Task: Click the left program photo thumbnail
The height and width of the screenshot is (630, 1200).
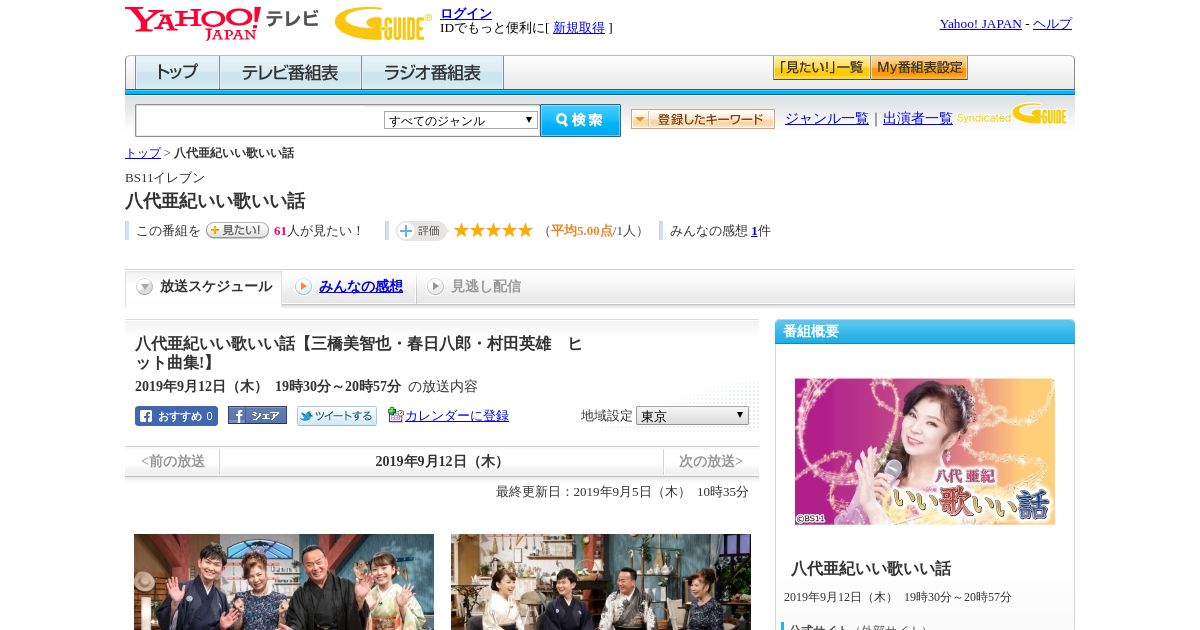Action: coord(284,582)
